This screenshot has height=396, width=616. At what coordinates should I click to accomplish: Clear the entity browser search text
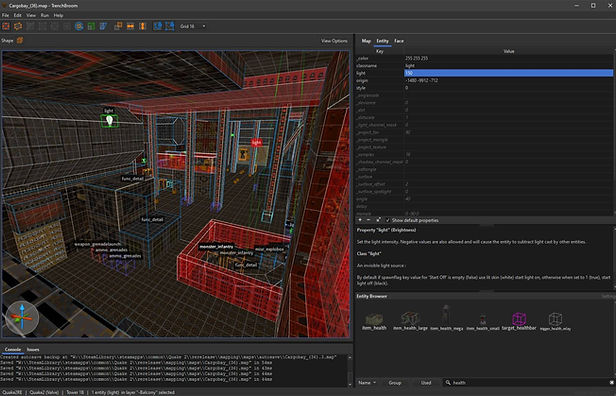pos(612,383)
